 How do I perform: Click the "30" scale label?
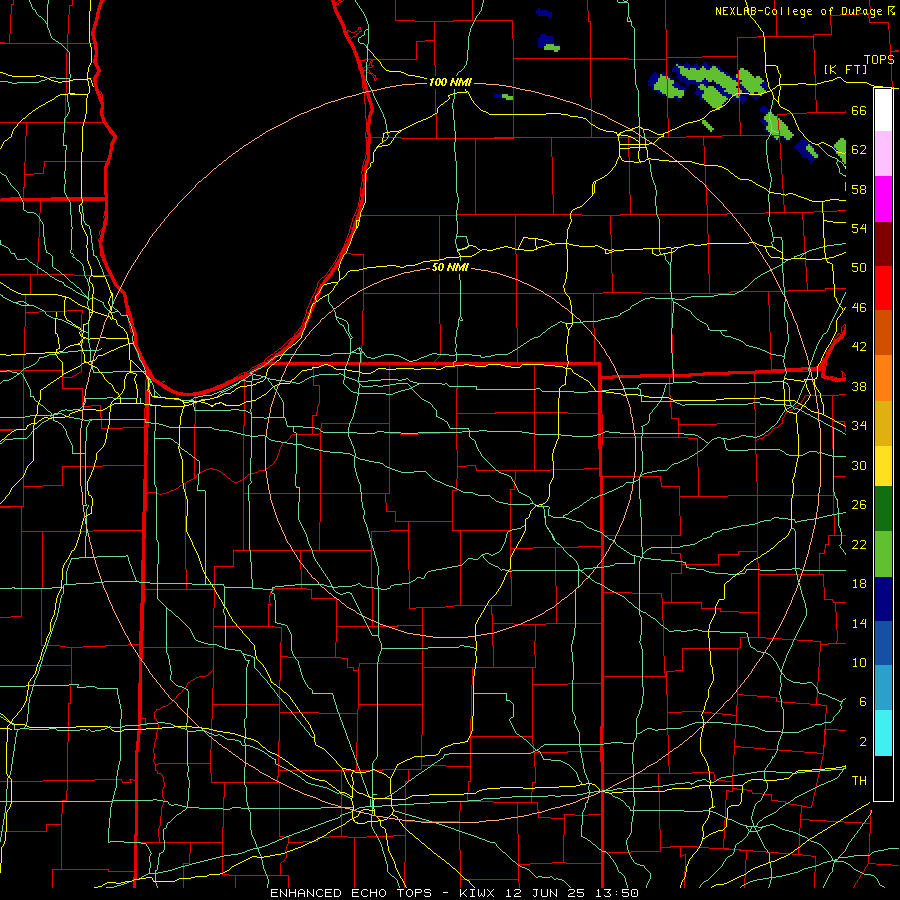coord(859,465)
